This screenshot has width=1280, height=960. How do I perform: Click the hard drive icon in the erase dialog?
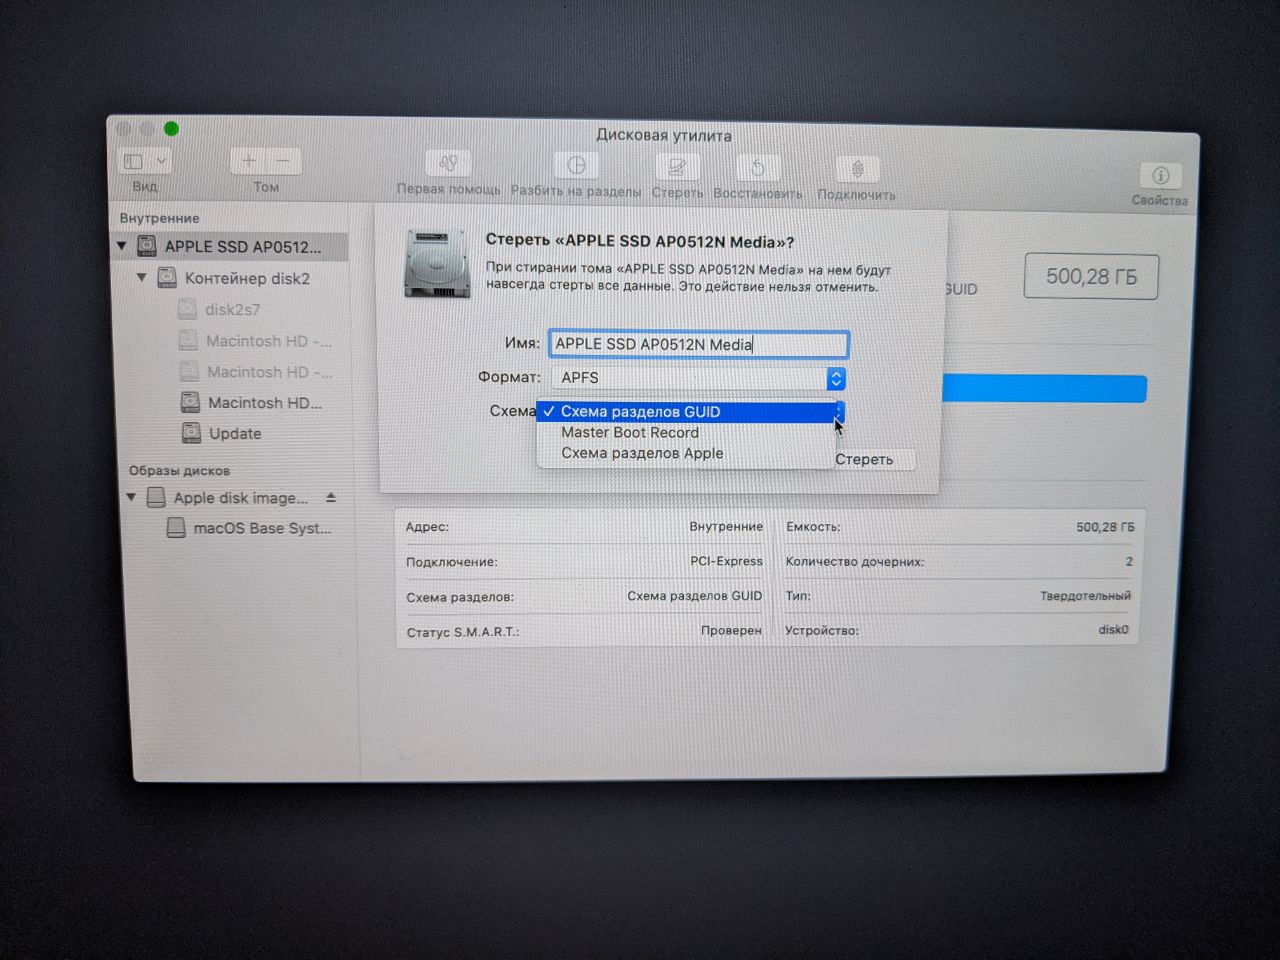(x=437, y=264)
